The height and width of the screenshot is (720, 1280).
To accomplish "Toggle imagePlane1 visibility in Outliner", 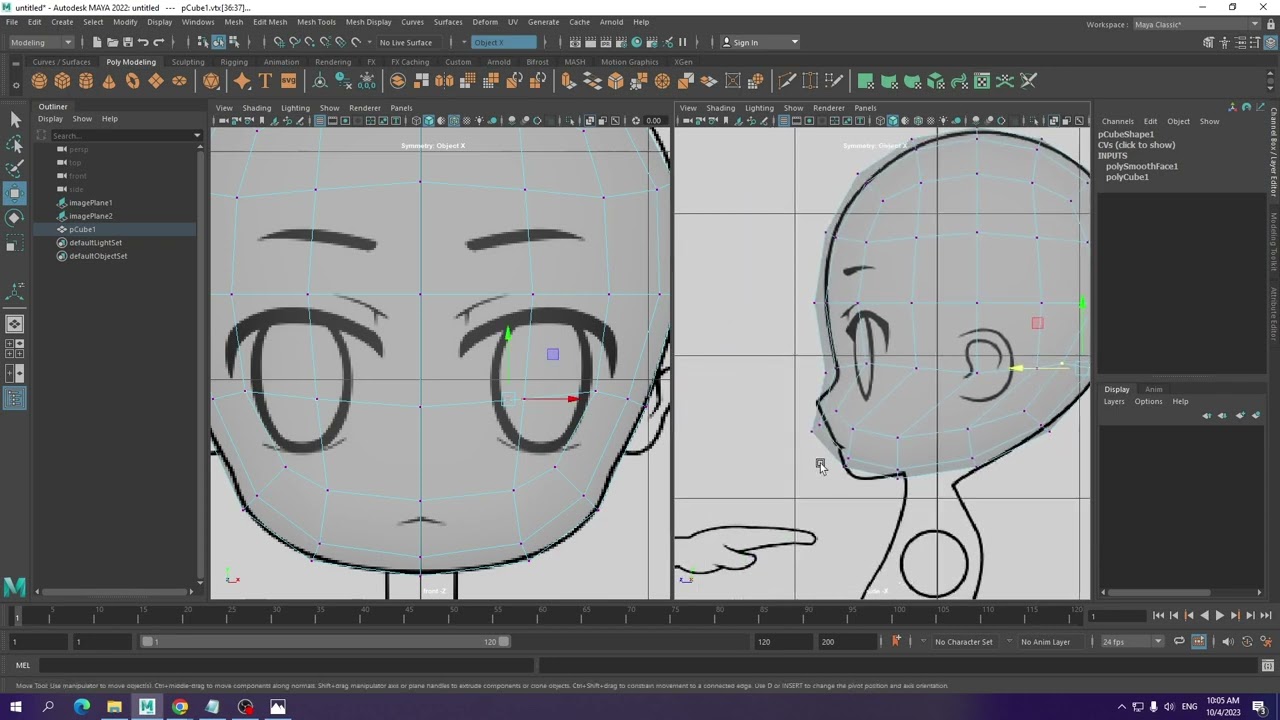I will click(x=62, y=203).
